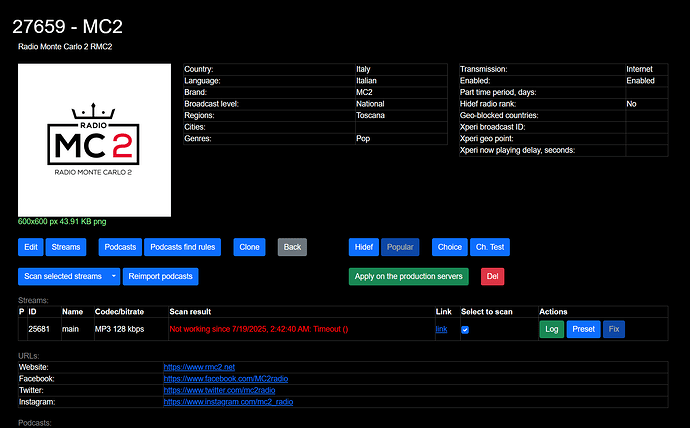The height and width of the screenshot is (428, 690).
Task: Apply on the production servers
Action: tap(408, 276)
